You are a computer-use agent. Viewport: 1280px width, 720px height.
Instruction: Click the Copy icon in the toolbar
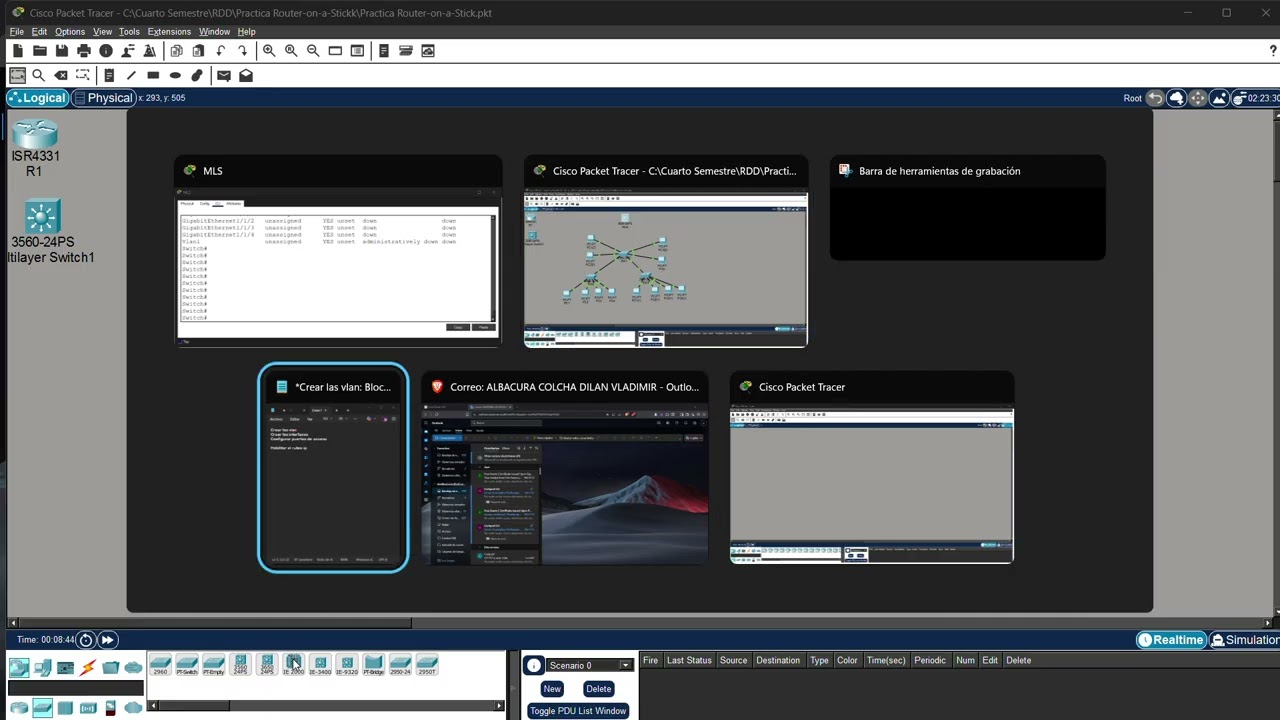pyautogui.click(x=177, y=51)
